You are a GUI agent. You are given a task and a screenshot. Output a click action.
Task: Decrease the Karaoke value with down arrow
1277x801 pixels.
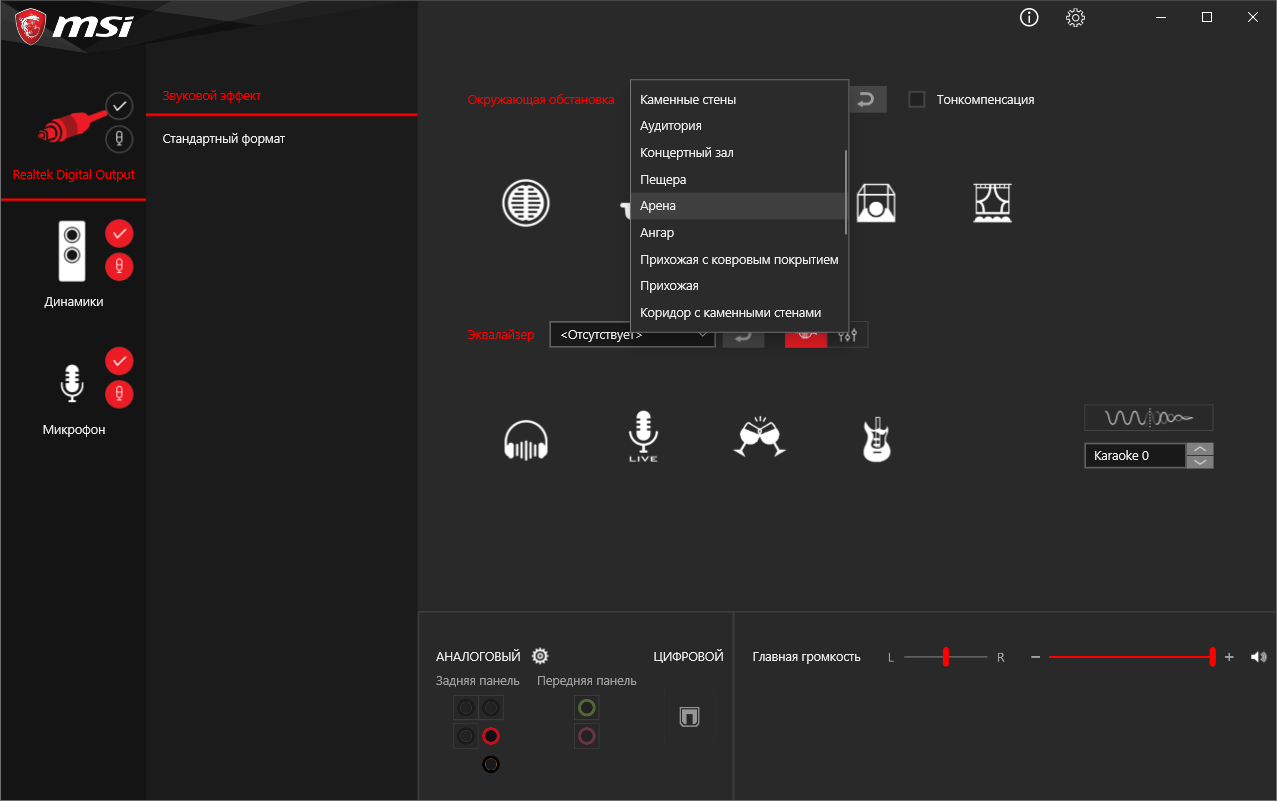pos(1200,462)
